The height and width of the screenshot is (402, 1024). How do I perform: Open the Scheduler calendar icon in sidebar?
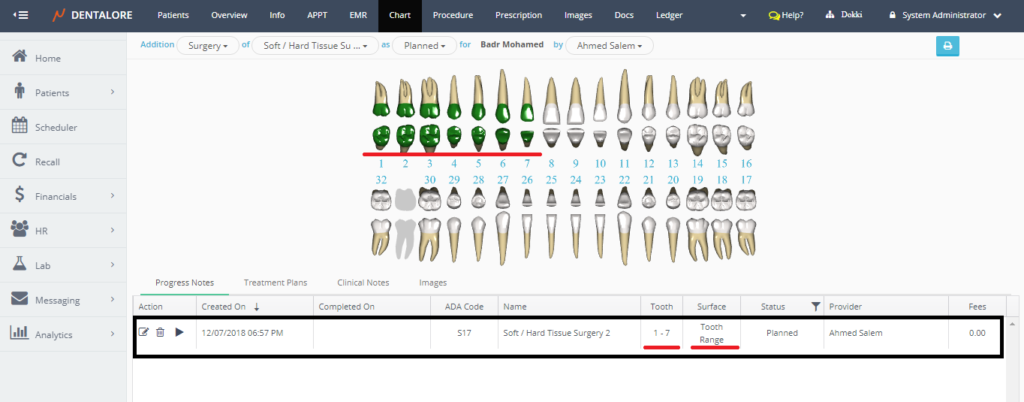[19, 127]
